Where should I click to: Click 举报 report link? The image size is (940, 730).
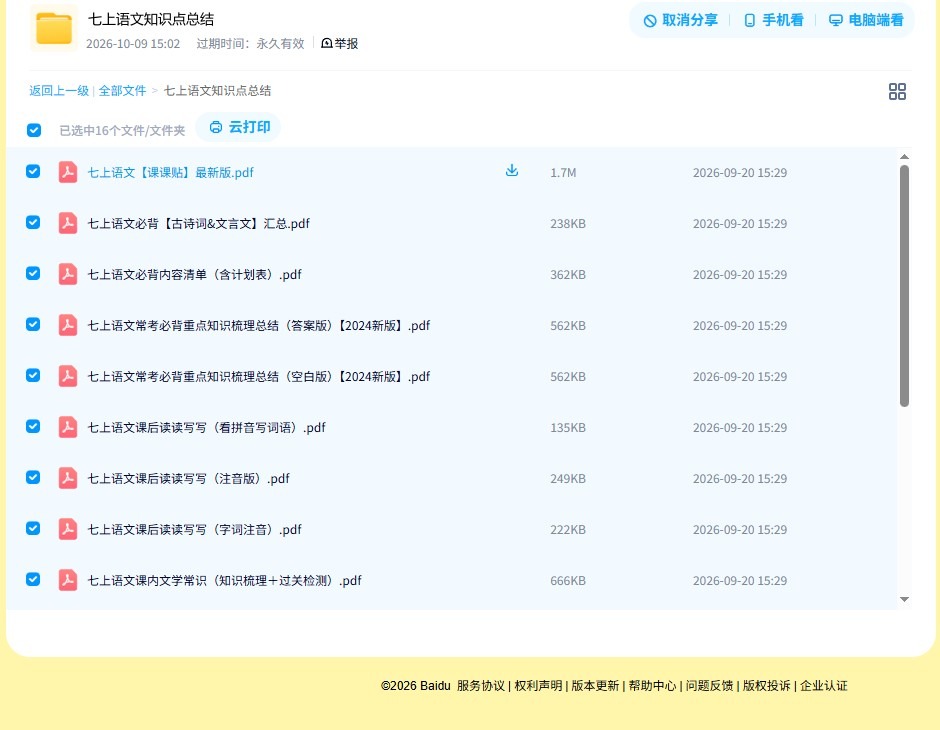point(340,44)
